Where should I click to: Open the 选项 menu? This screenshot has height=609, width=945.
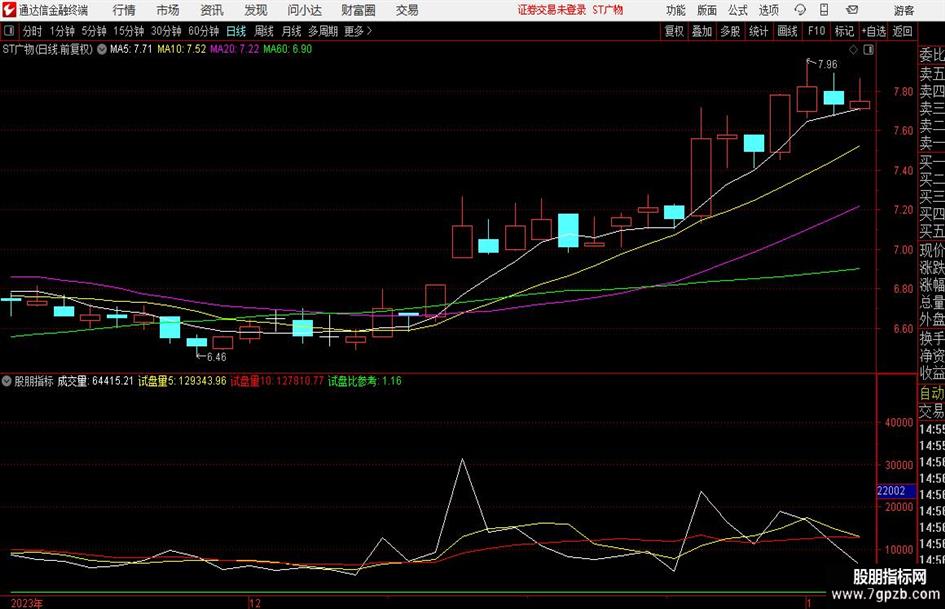tap(768, 10)
